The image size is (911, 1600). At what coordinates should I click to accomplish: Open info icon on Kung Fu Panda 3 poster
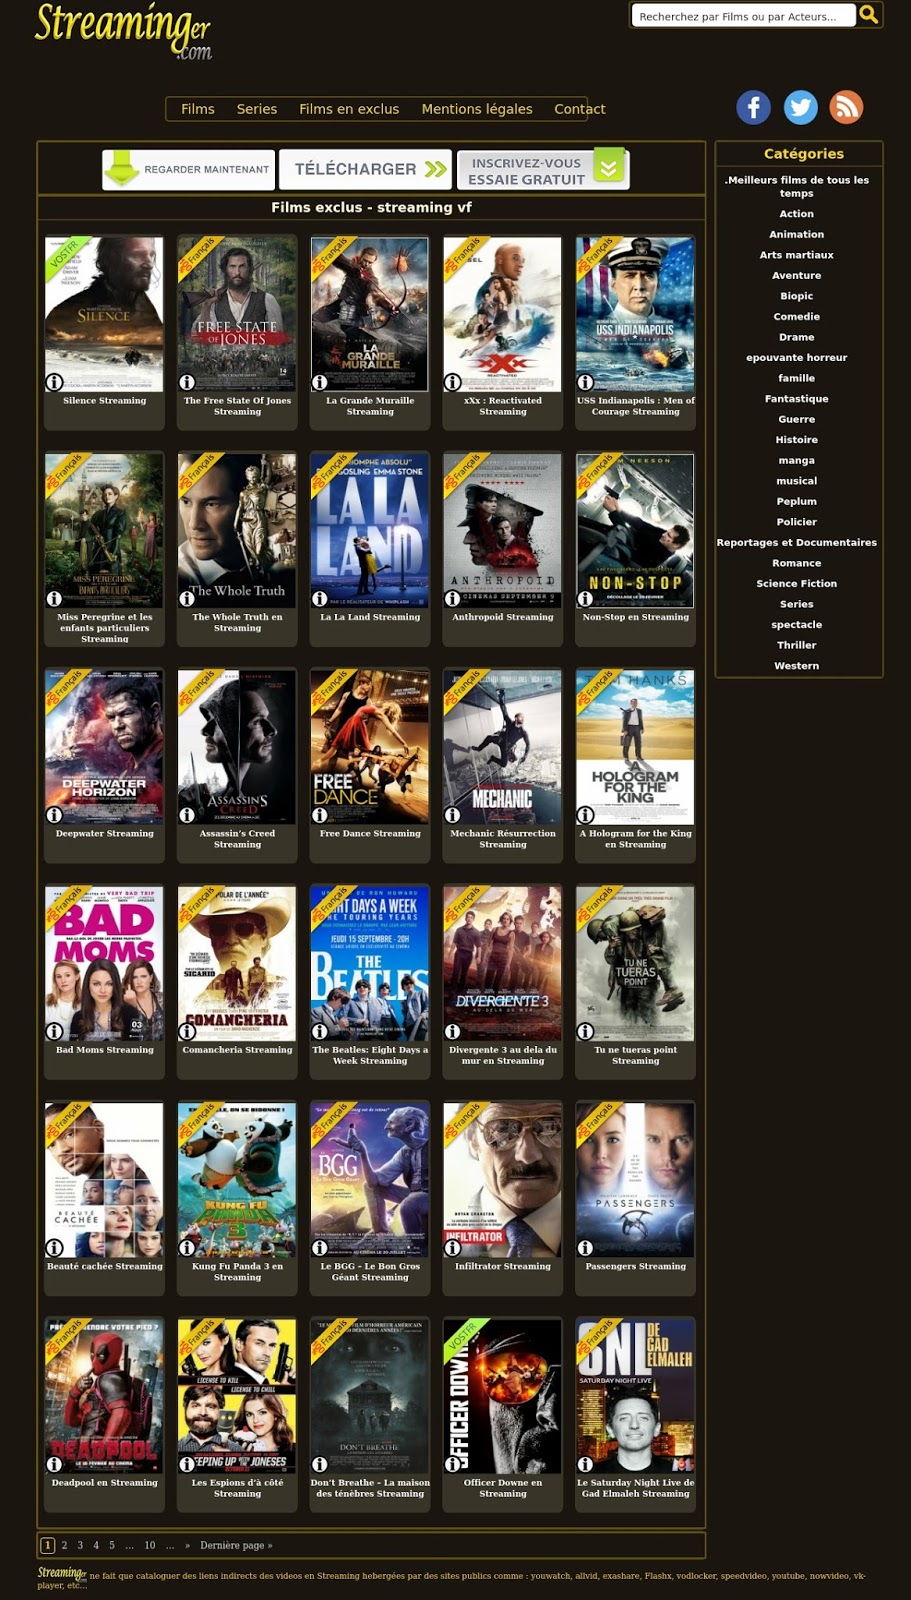coord(187,1247)
